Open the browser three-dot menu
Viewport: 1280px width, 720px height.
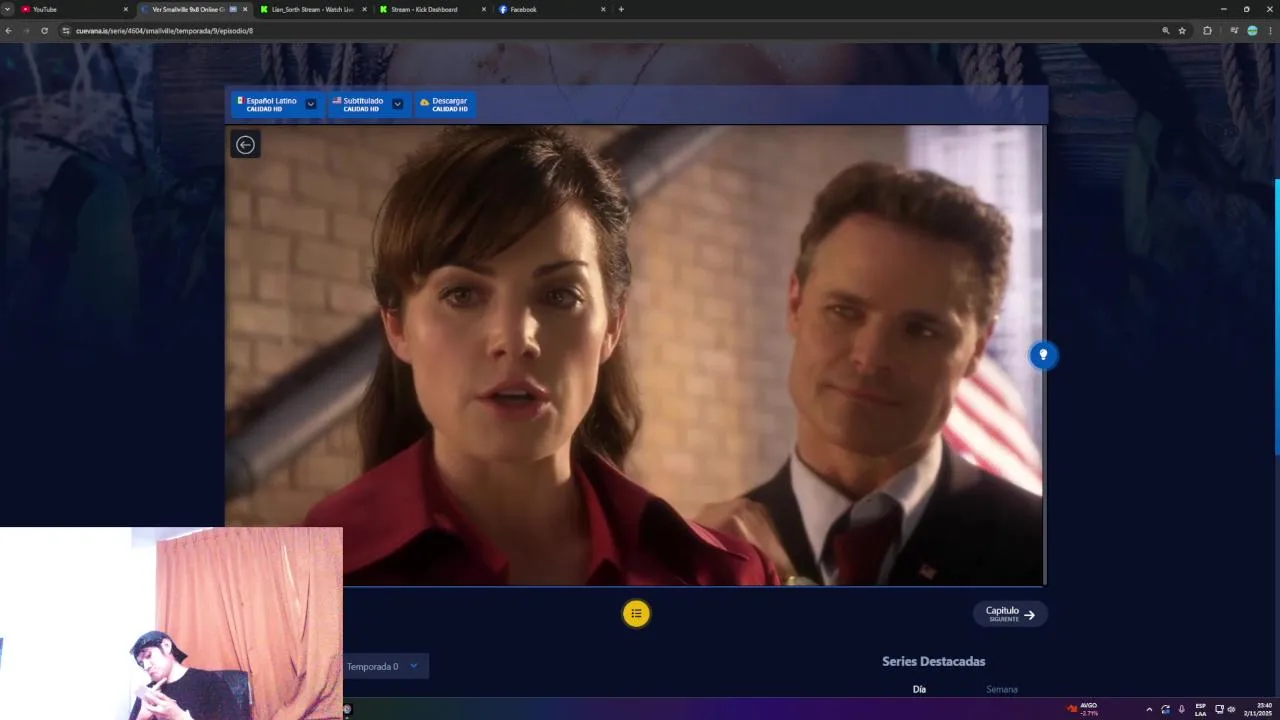[x=1270, y=31]
